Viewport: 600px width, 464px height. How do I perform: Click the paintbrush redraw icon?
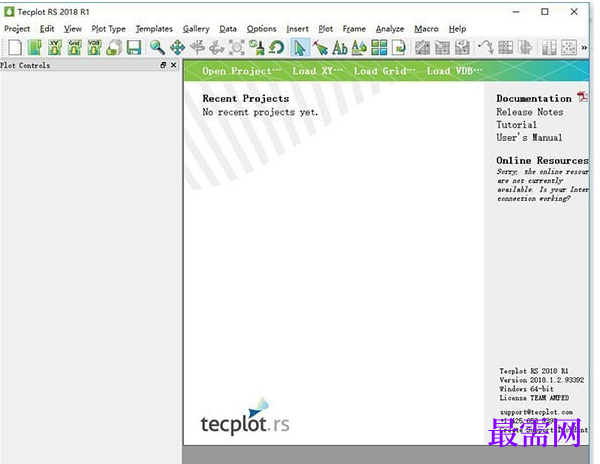tap(257, 48)
